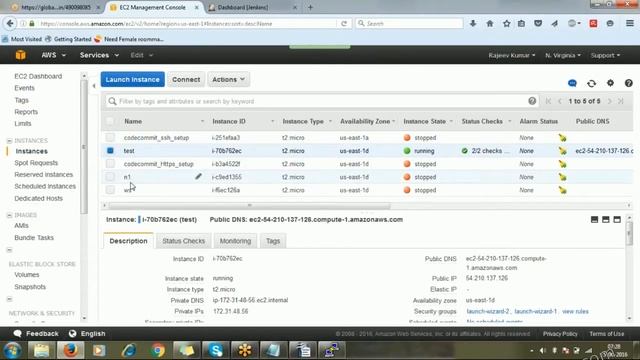This screenshot has height=360, width=640.
Task: Select codecommit_ssh_setup instance checkbox
Action: [110, 138]
